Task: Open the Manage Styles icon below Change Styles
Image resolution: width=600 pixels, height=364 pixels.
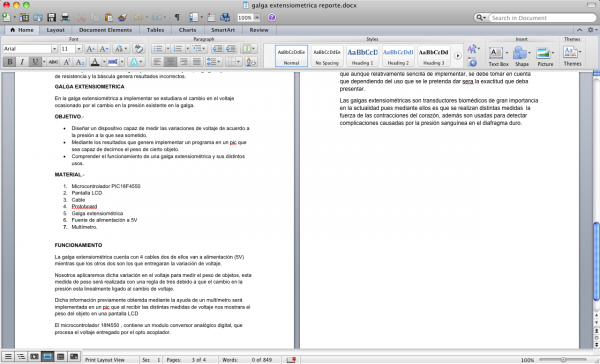Action: [x=473, y=63]
